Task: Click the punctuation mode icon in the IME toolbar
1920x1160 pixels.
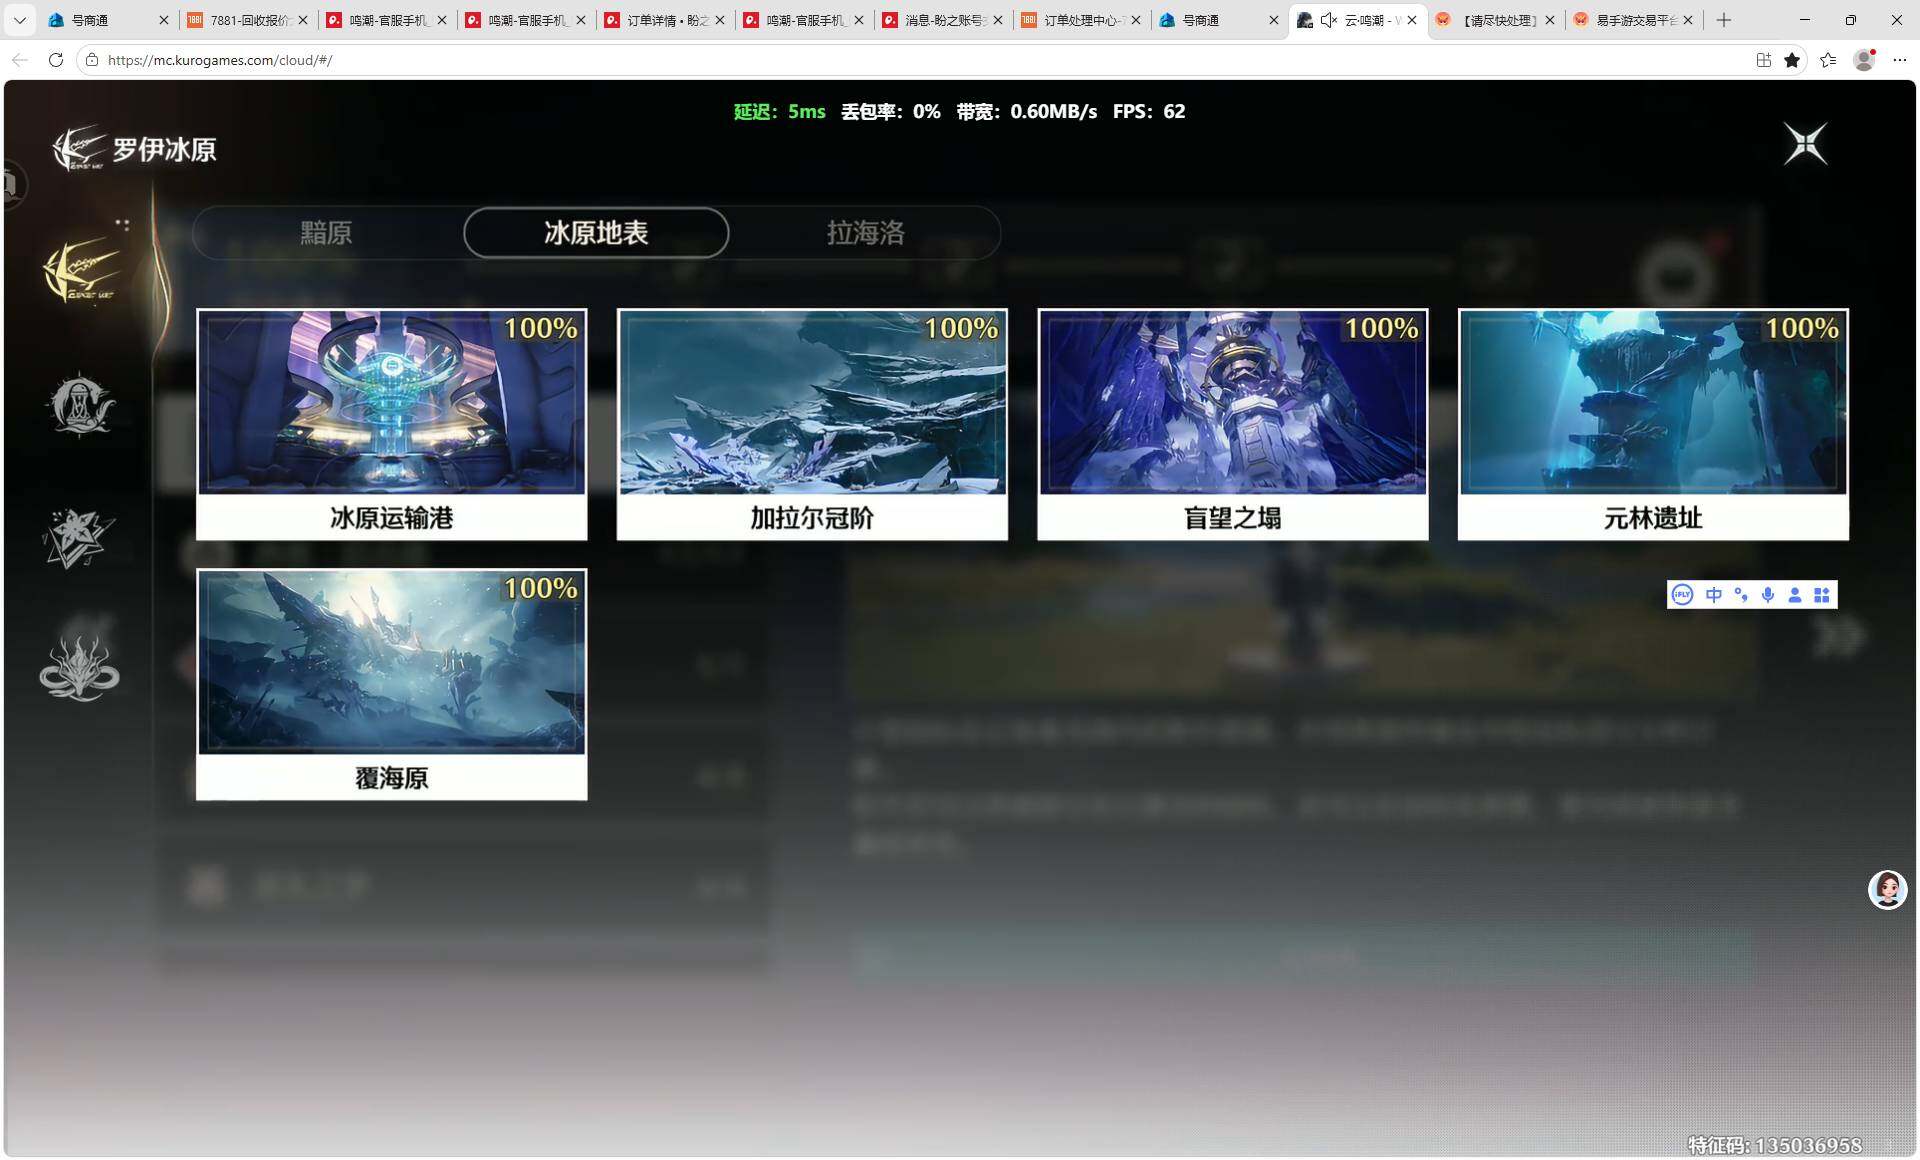Action: pyautogui.click(x=1741, y=595)
